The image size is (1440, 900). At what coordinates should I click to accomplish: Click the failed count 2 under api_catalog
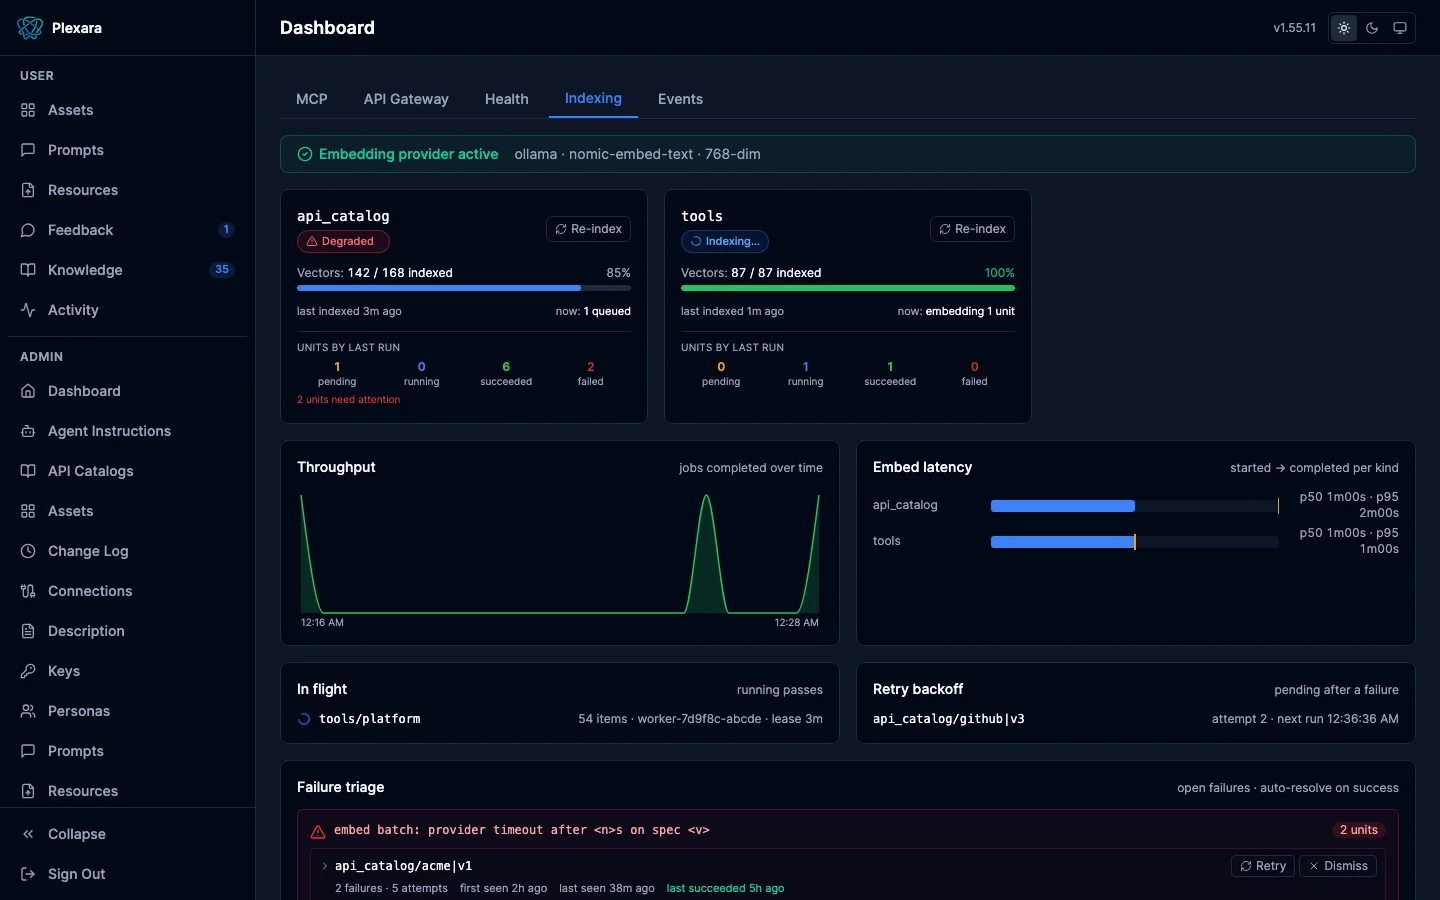(x=590, y=367)
